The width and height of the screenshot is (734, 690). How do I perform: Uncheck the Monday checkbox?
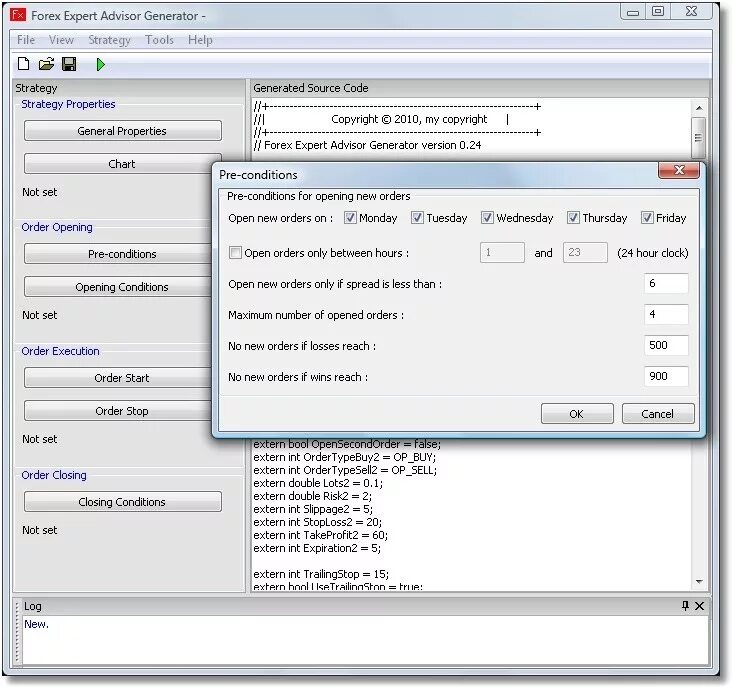[350, 218]
